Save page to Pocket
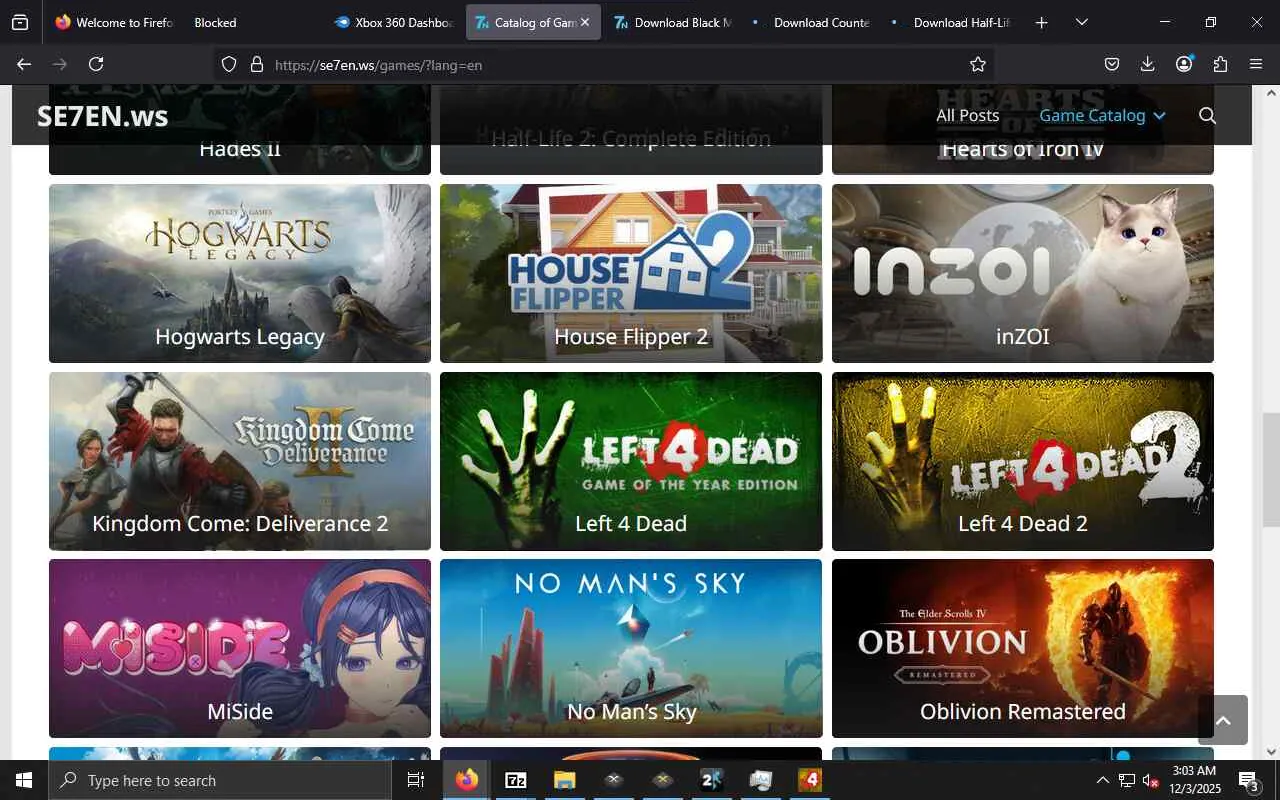The height and width of the screenshot is (800, 1280). pyautogui.click(x=1112, y=64)
